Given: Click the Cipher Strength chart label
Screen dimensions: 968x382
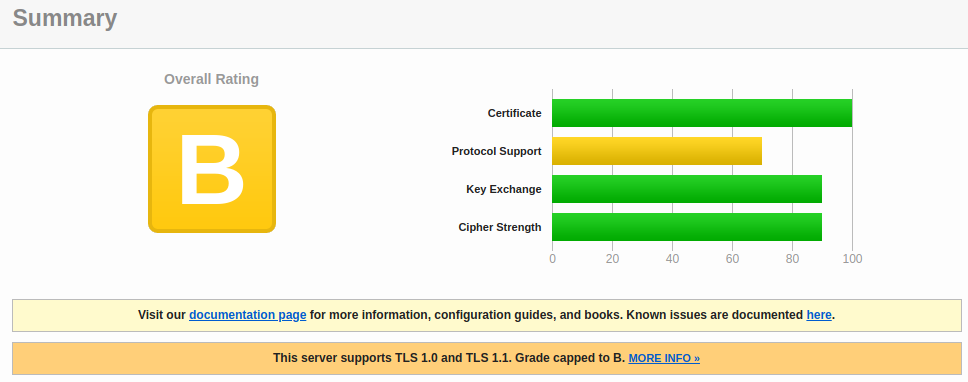Looking at the screenshot, I should coord(499,227).
